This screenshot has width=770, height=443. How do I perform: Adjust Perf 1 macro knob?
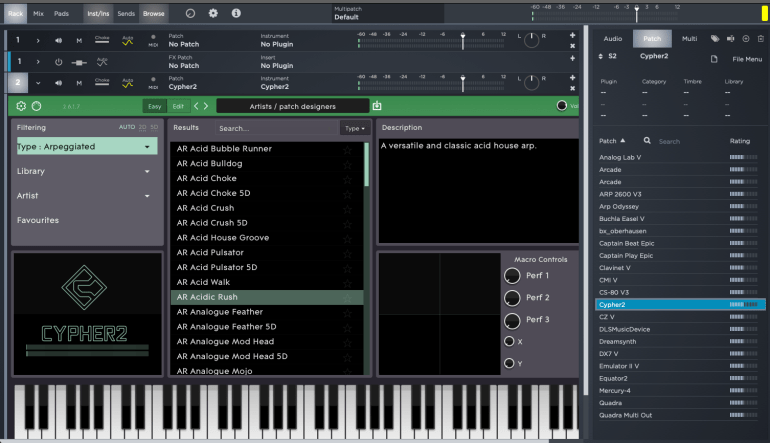point(512,276)
